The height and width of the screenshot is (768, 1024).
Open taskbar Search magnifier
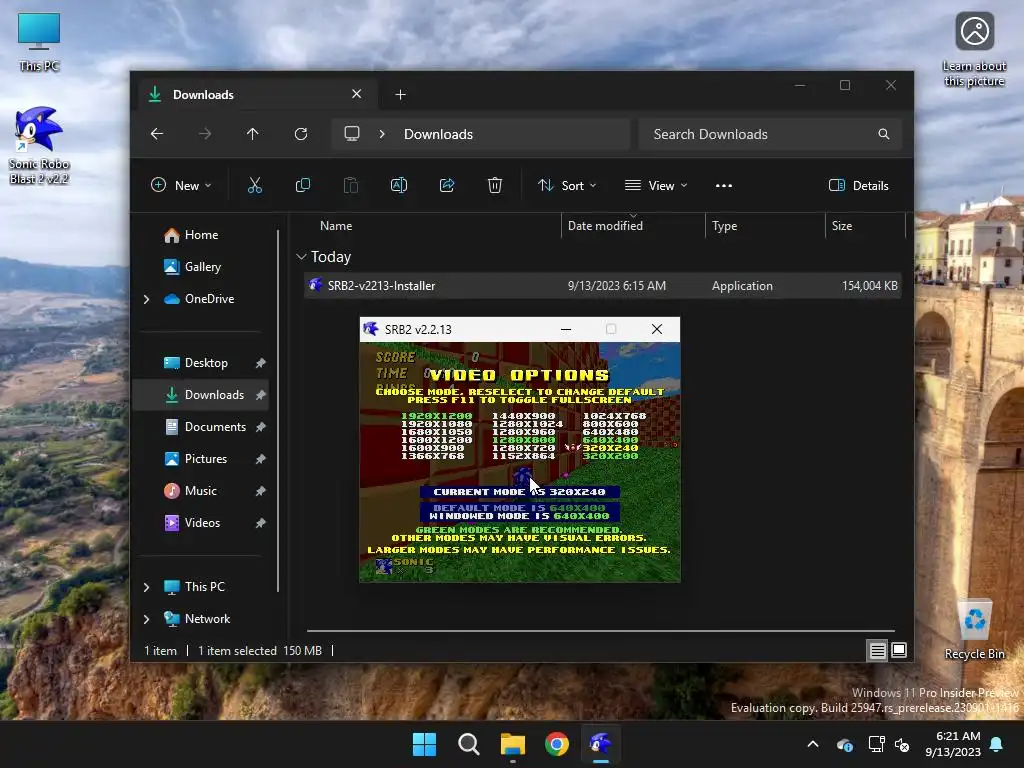(x=468, y=744)
